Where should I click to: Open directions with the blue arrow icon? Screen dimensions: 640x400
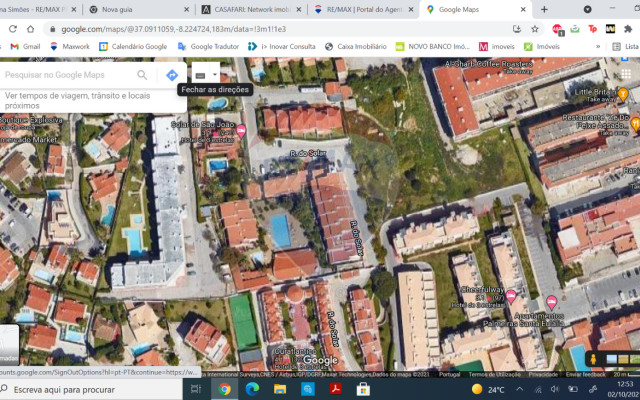pyautogui.click(x=172, y=75)
